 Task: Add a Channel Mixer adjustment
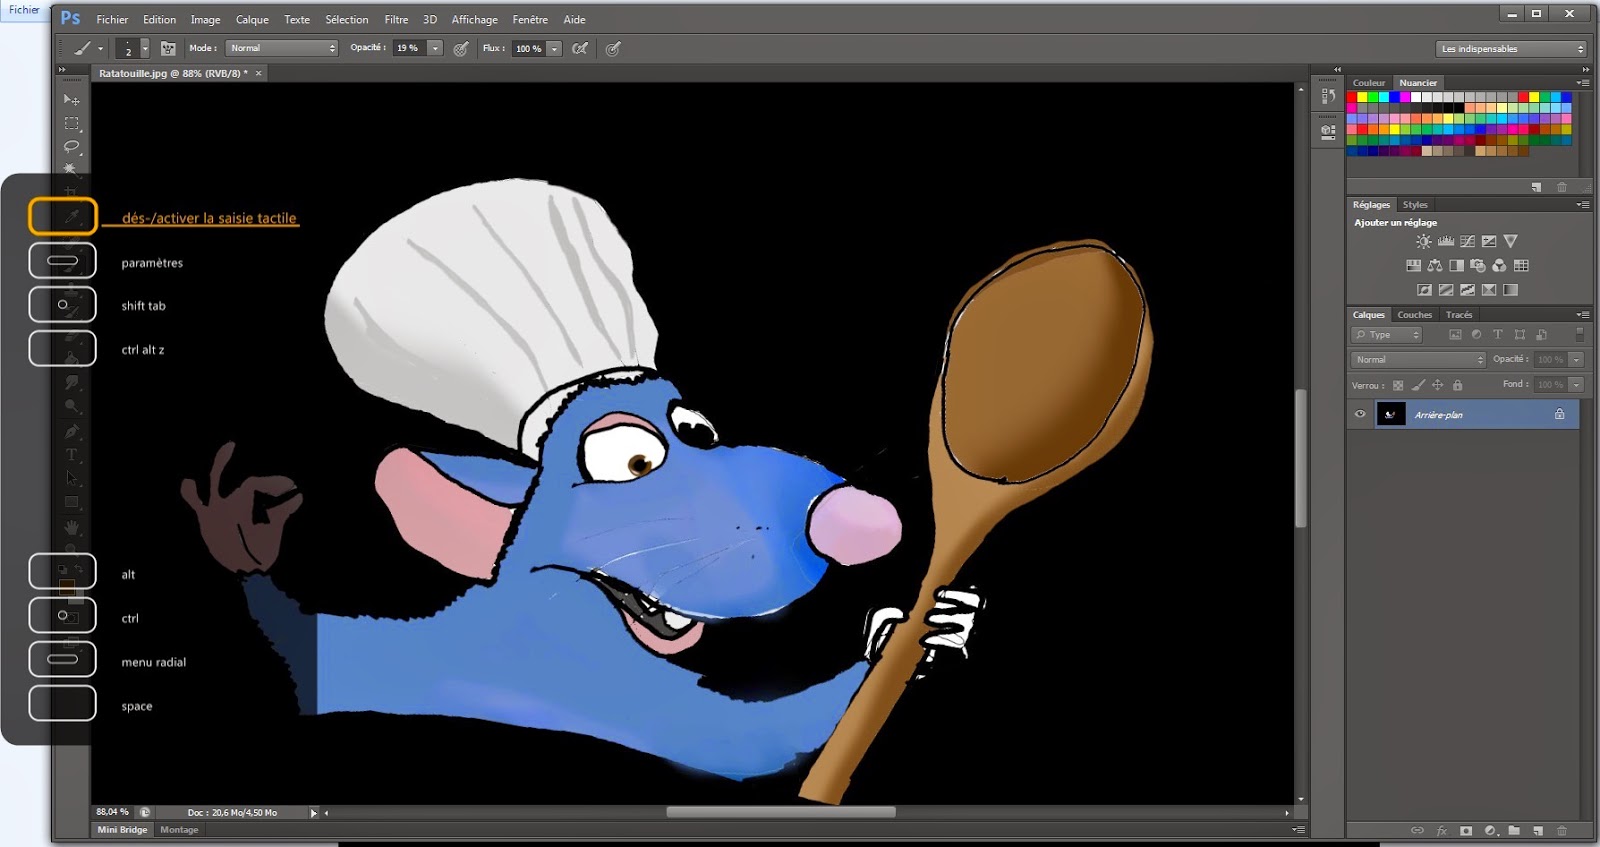[1499, 266]
